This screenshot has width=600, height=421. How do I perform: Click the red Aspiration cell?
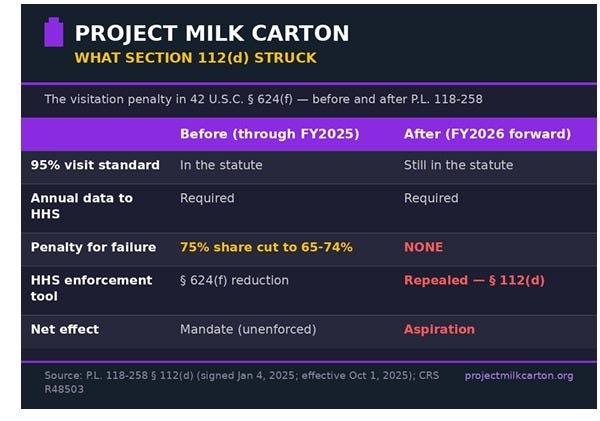tap(439, 329)
